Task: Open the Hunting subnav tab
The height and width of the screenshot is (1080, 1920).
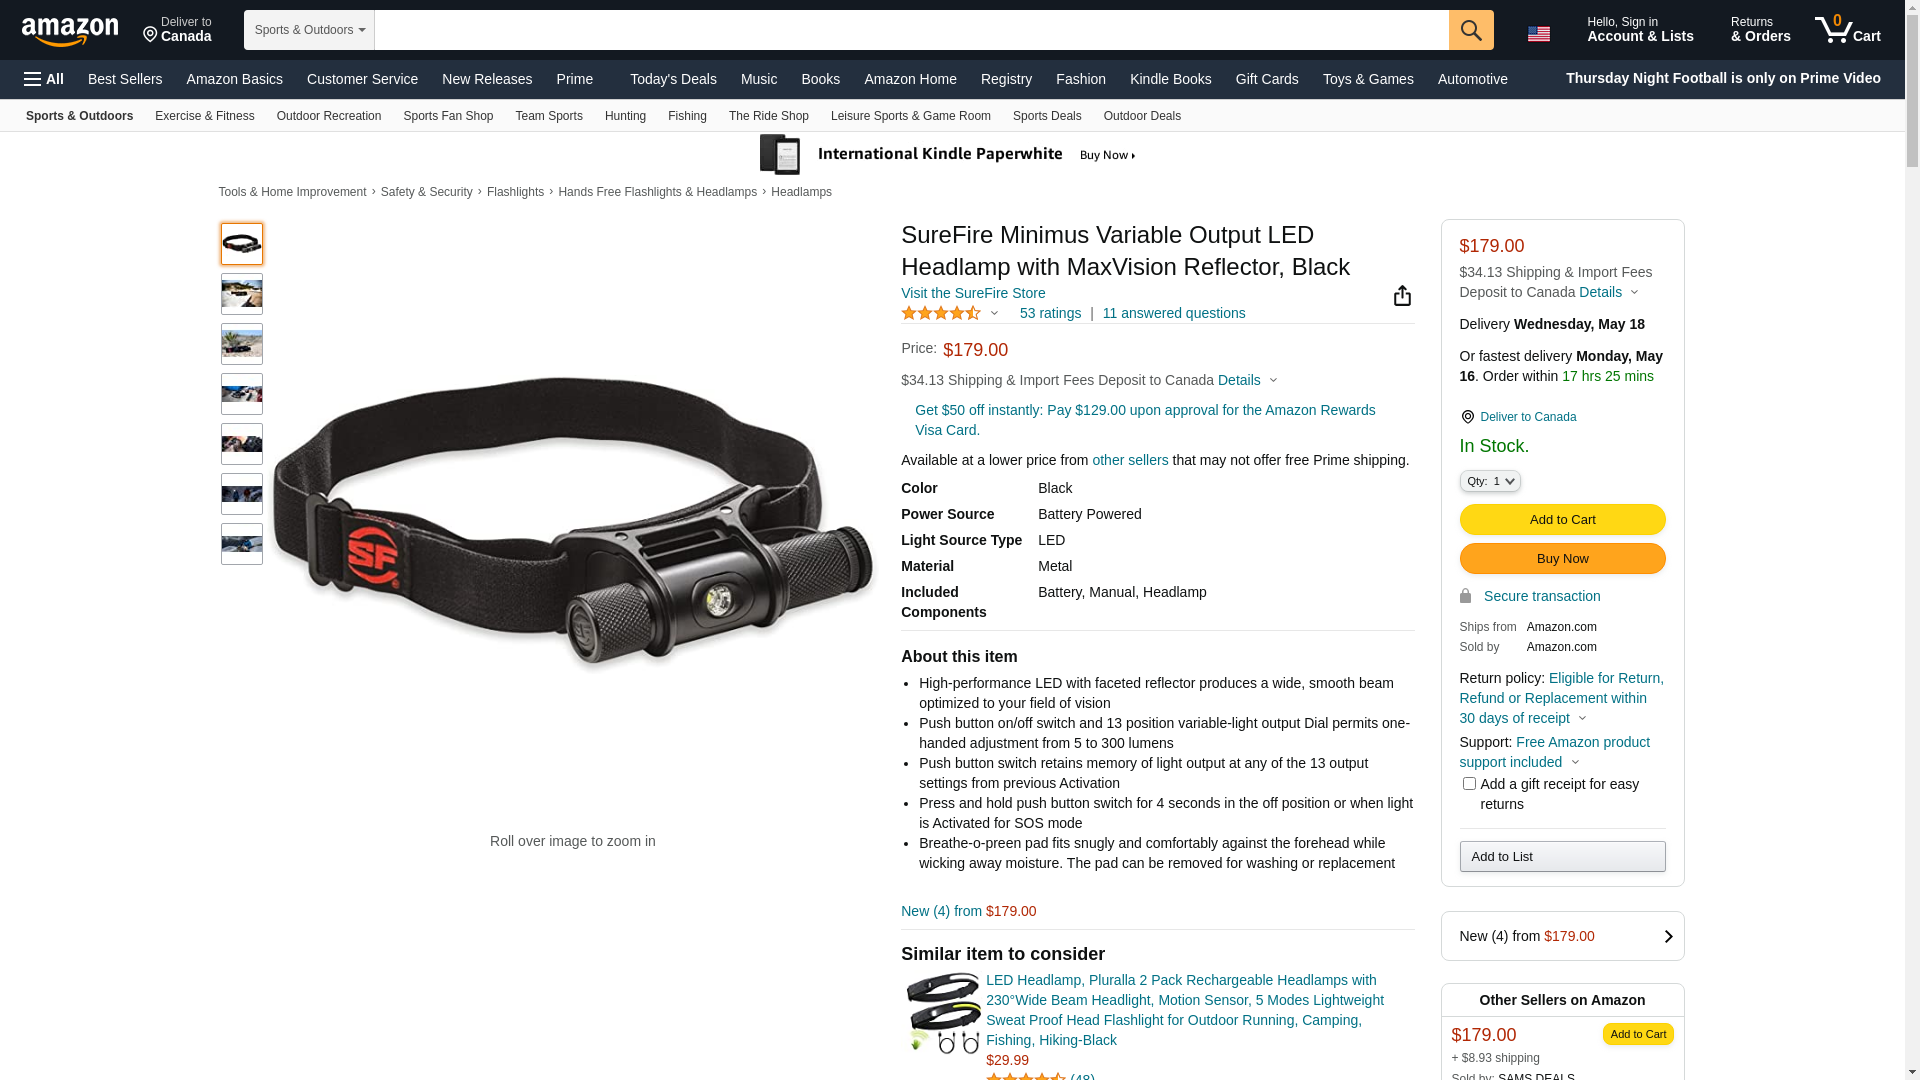Action: point(625,116)
